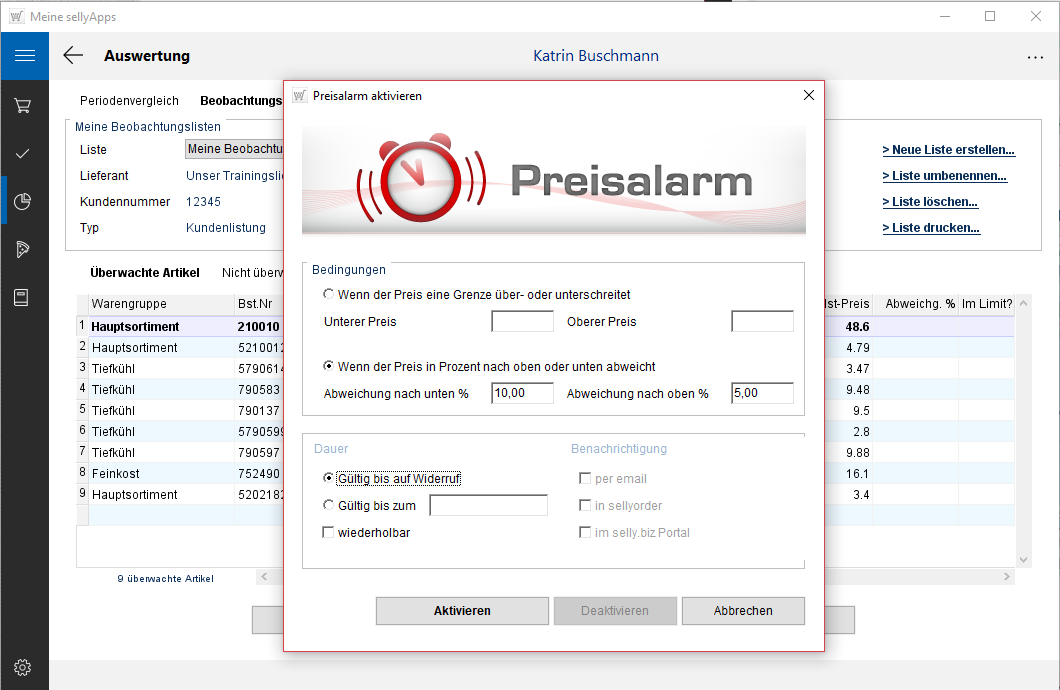
Task: Open the pie chart analysis icon
Action: 23,202
